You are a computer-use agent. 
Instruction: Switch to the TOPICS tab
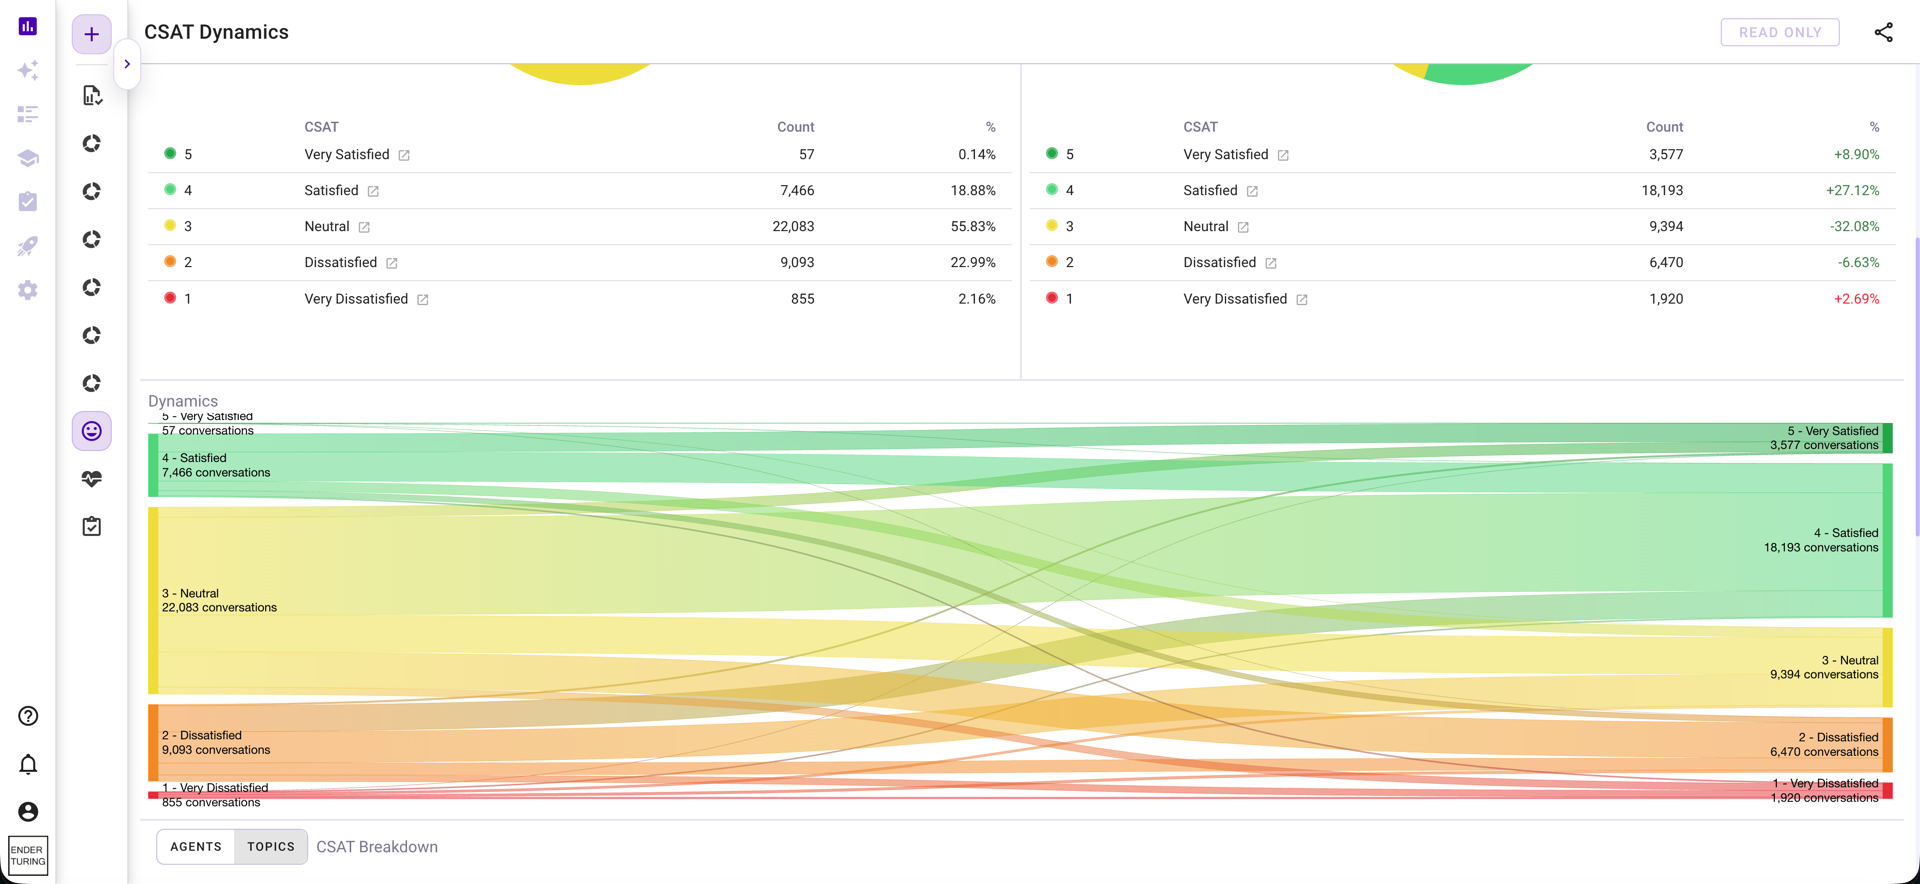tap(271, 847)
